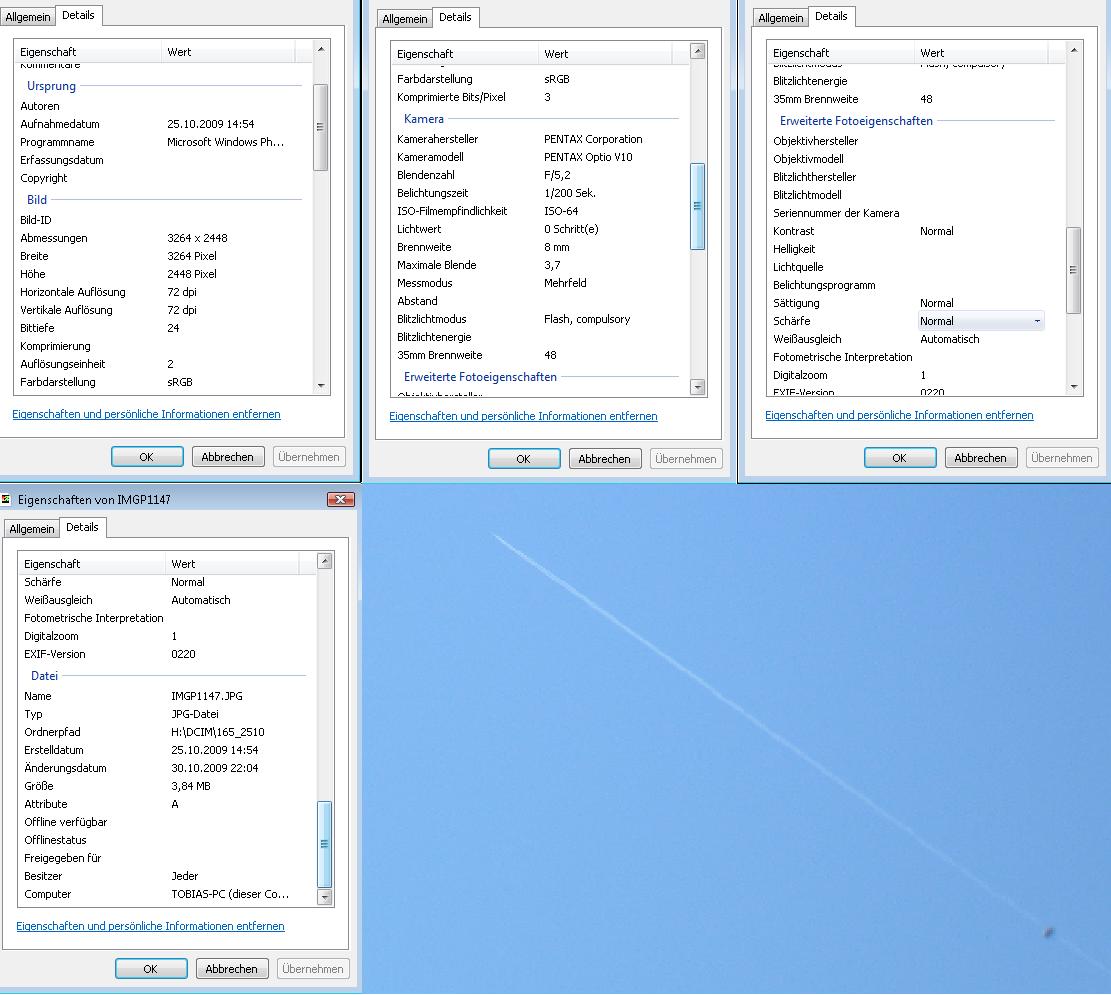Image resolution: width=1111 pixels, height=995 pixels.
Task: Click the IMGP1147 window title icon
Action: (6, 500)
